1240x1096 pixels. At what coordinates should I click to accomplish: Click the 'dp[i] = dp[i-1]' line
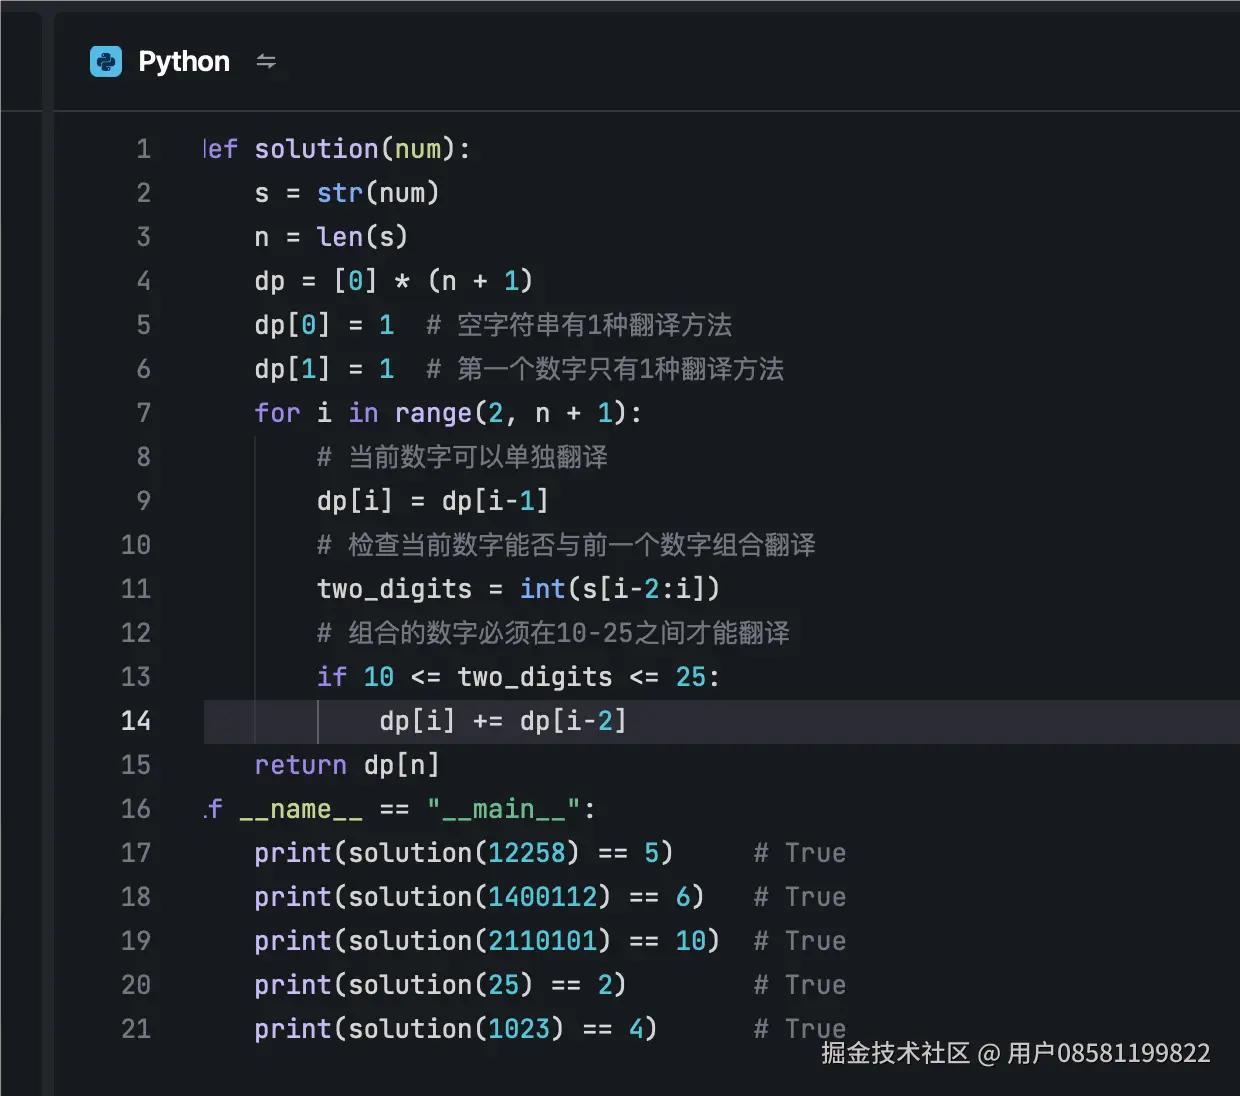pos(433,501)
